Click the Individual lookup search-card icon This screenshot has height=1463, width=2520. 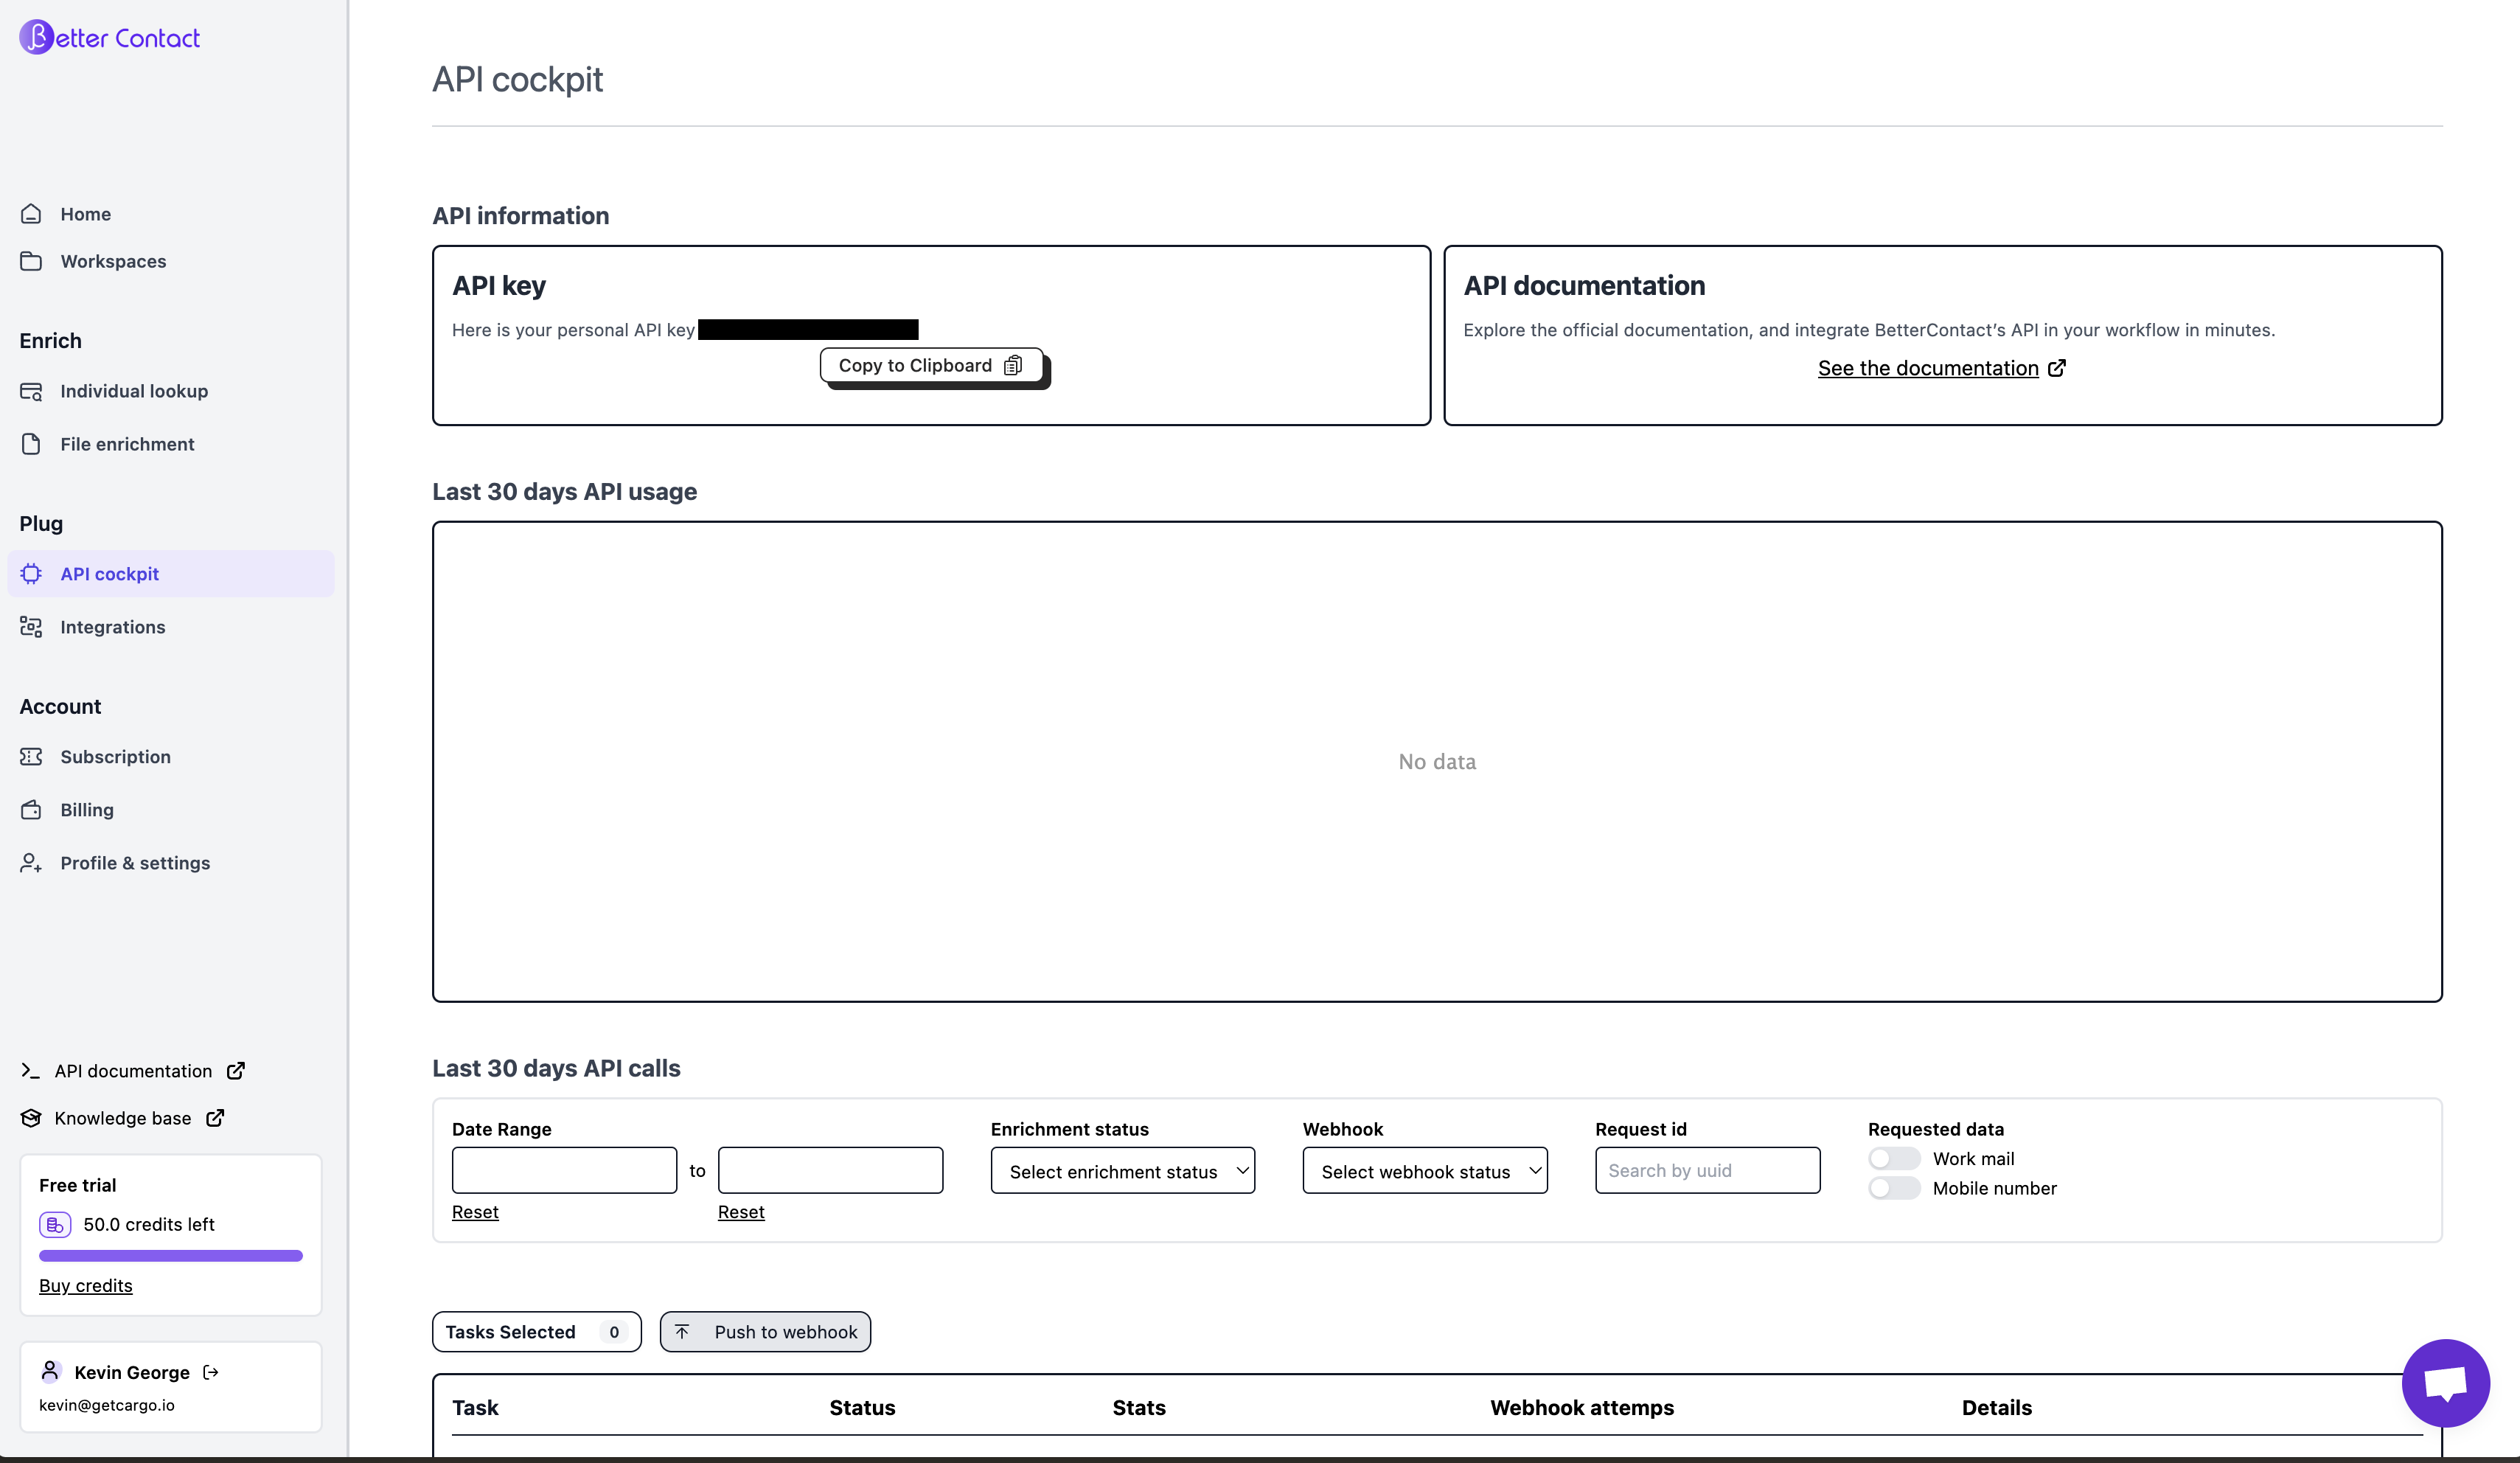coord(31,391)
